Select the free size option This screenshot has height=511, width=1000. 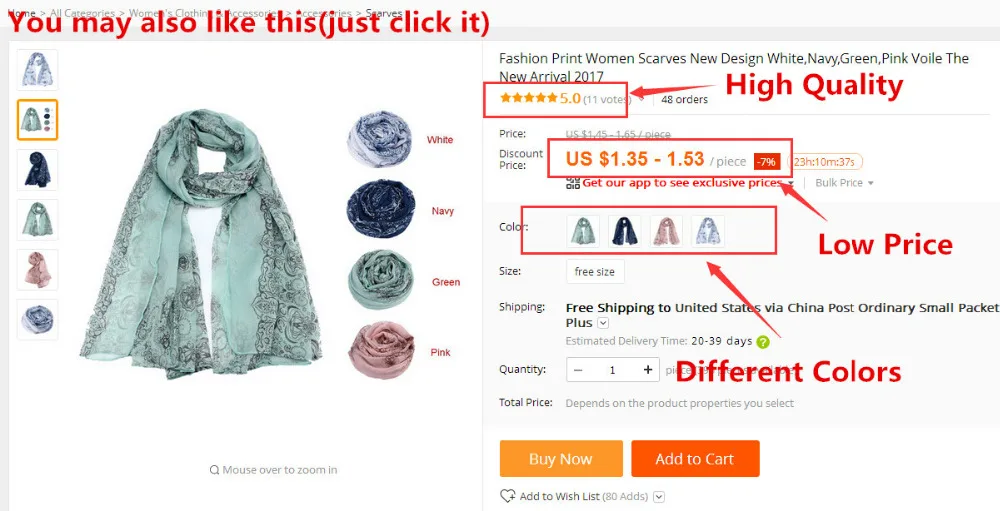(594, 272)
